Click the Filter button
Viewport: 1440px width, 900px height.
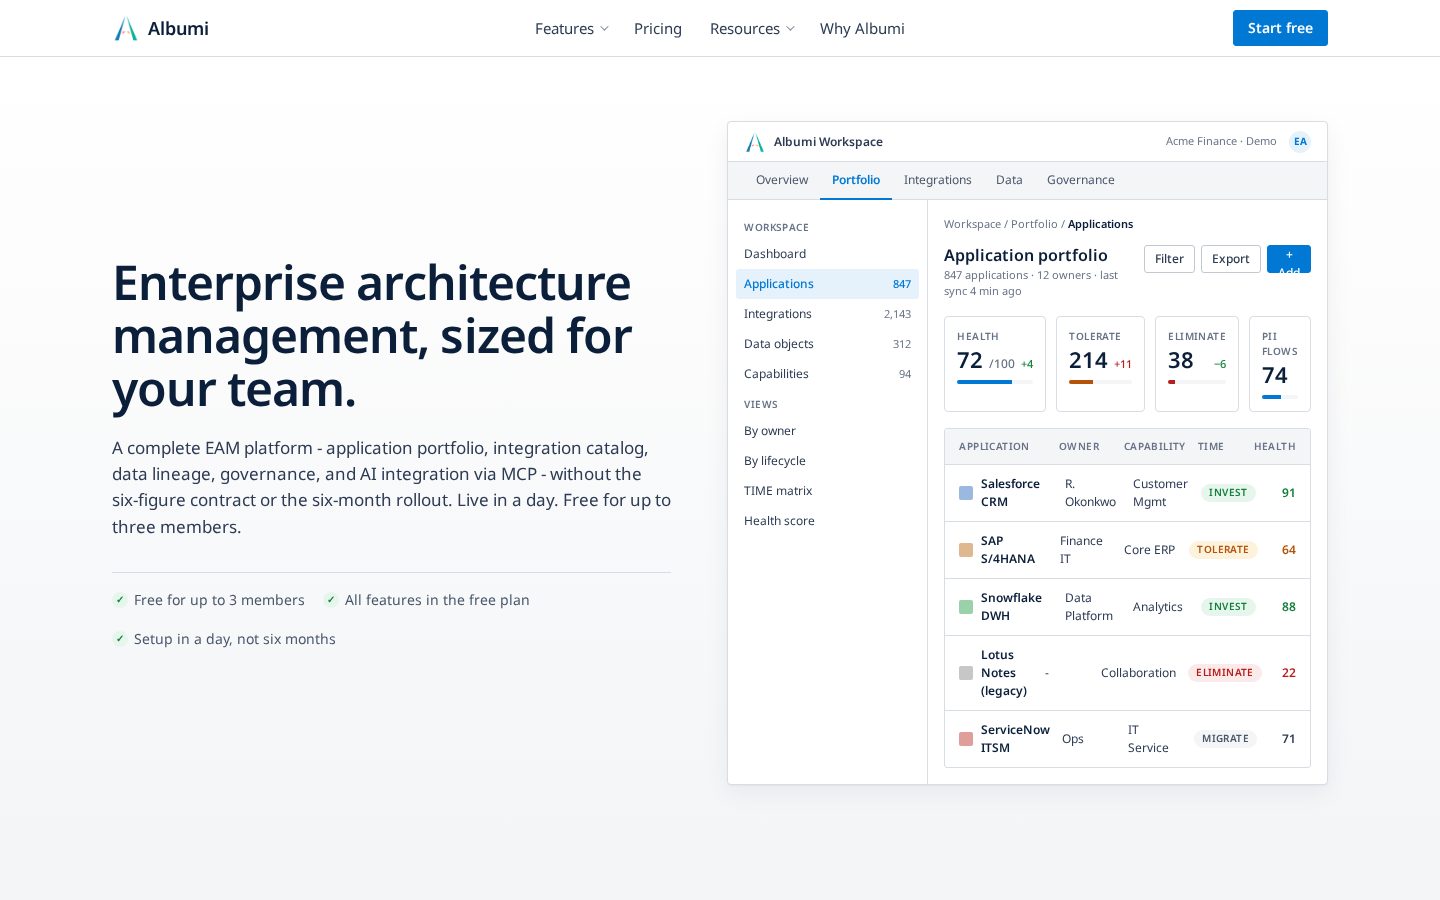coord(1169,259)
